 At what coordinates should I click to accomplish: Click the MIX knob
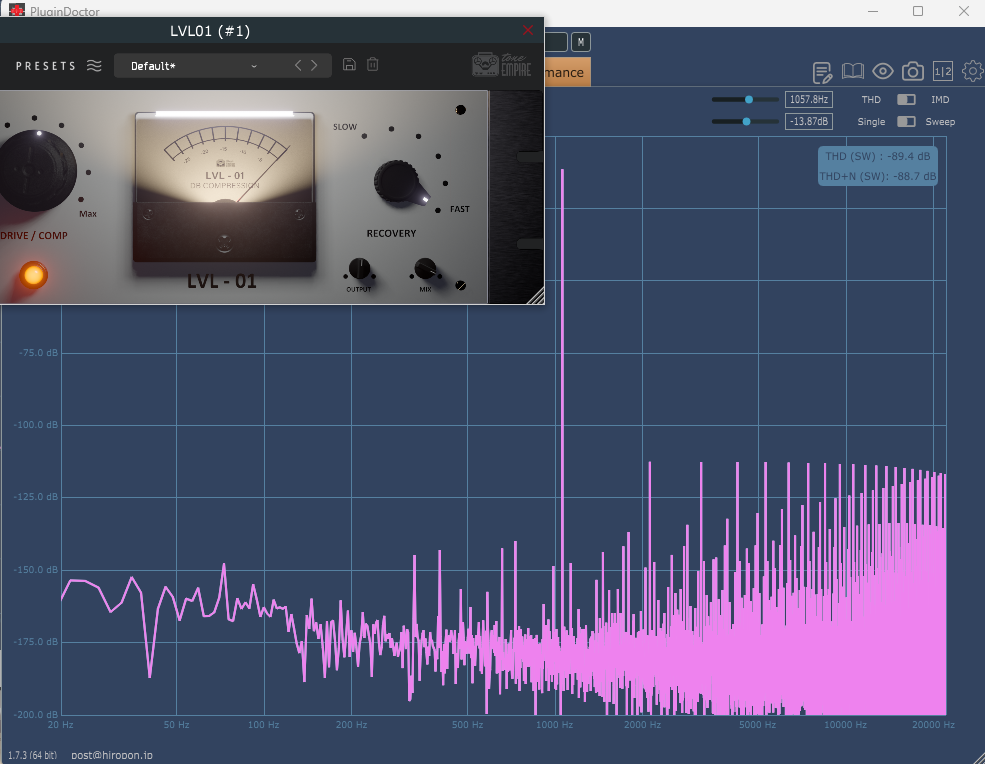point(425,268)
